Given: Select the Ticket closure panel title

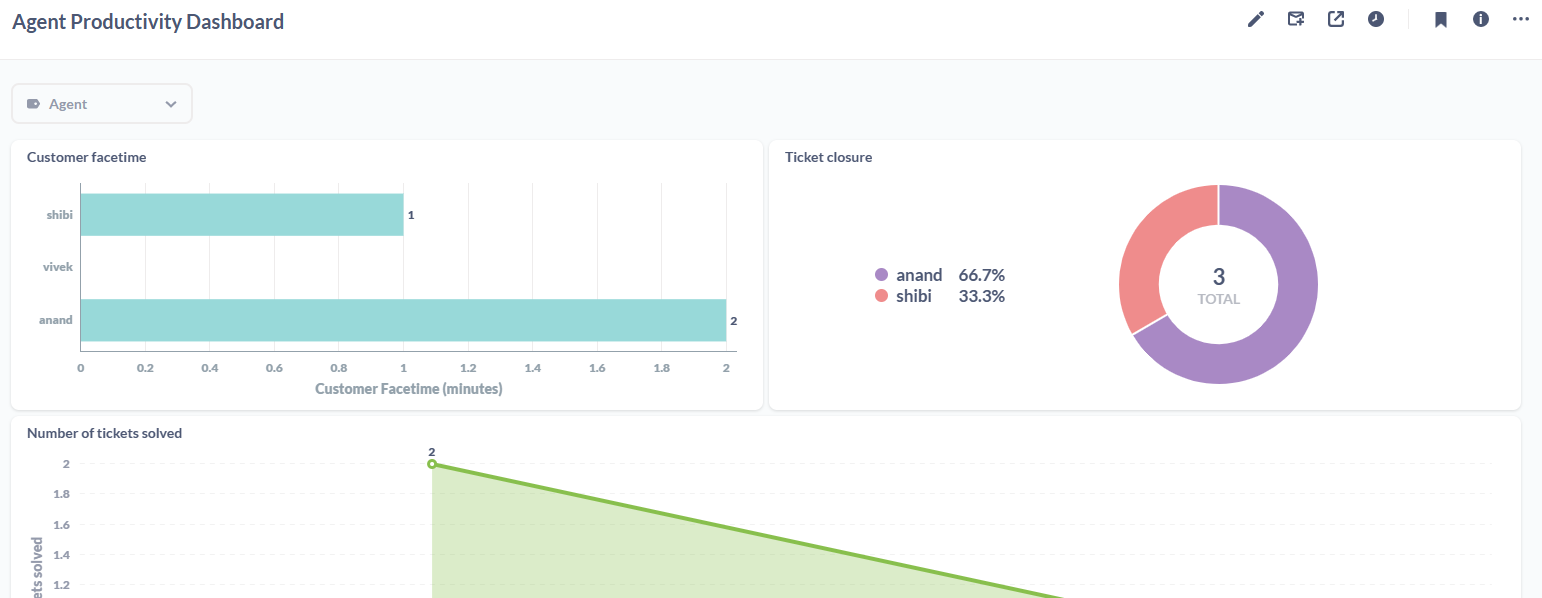Looking at the screenshot, I should click(828, 157).
